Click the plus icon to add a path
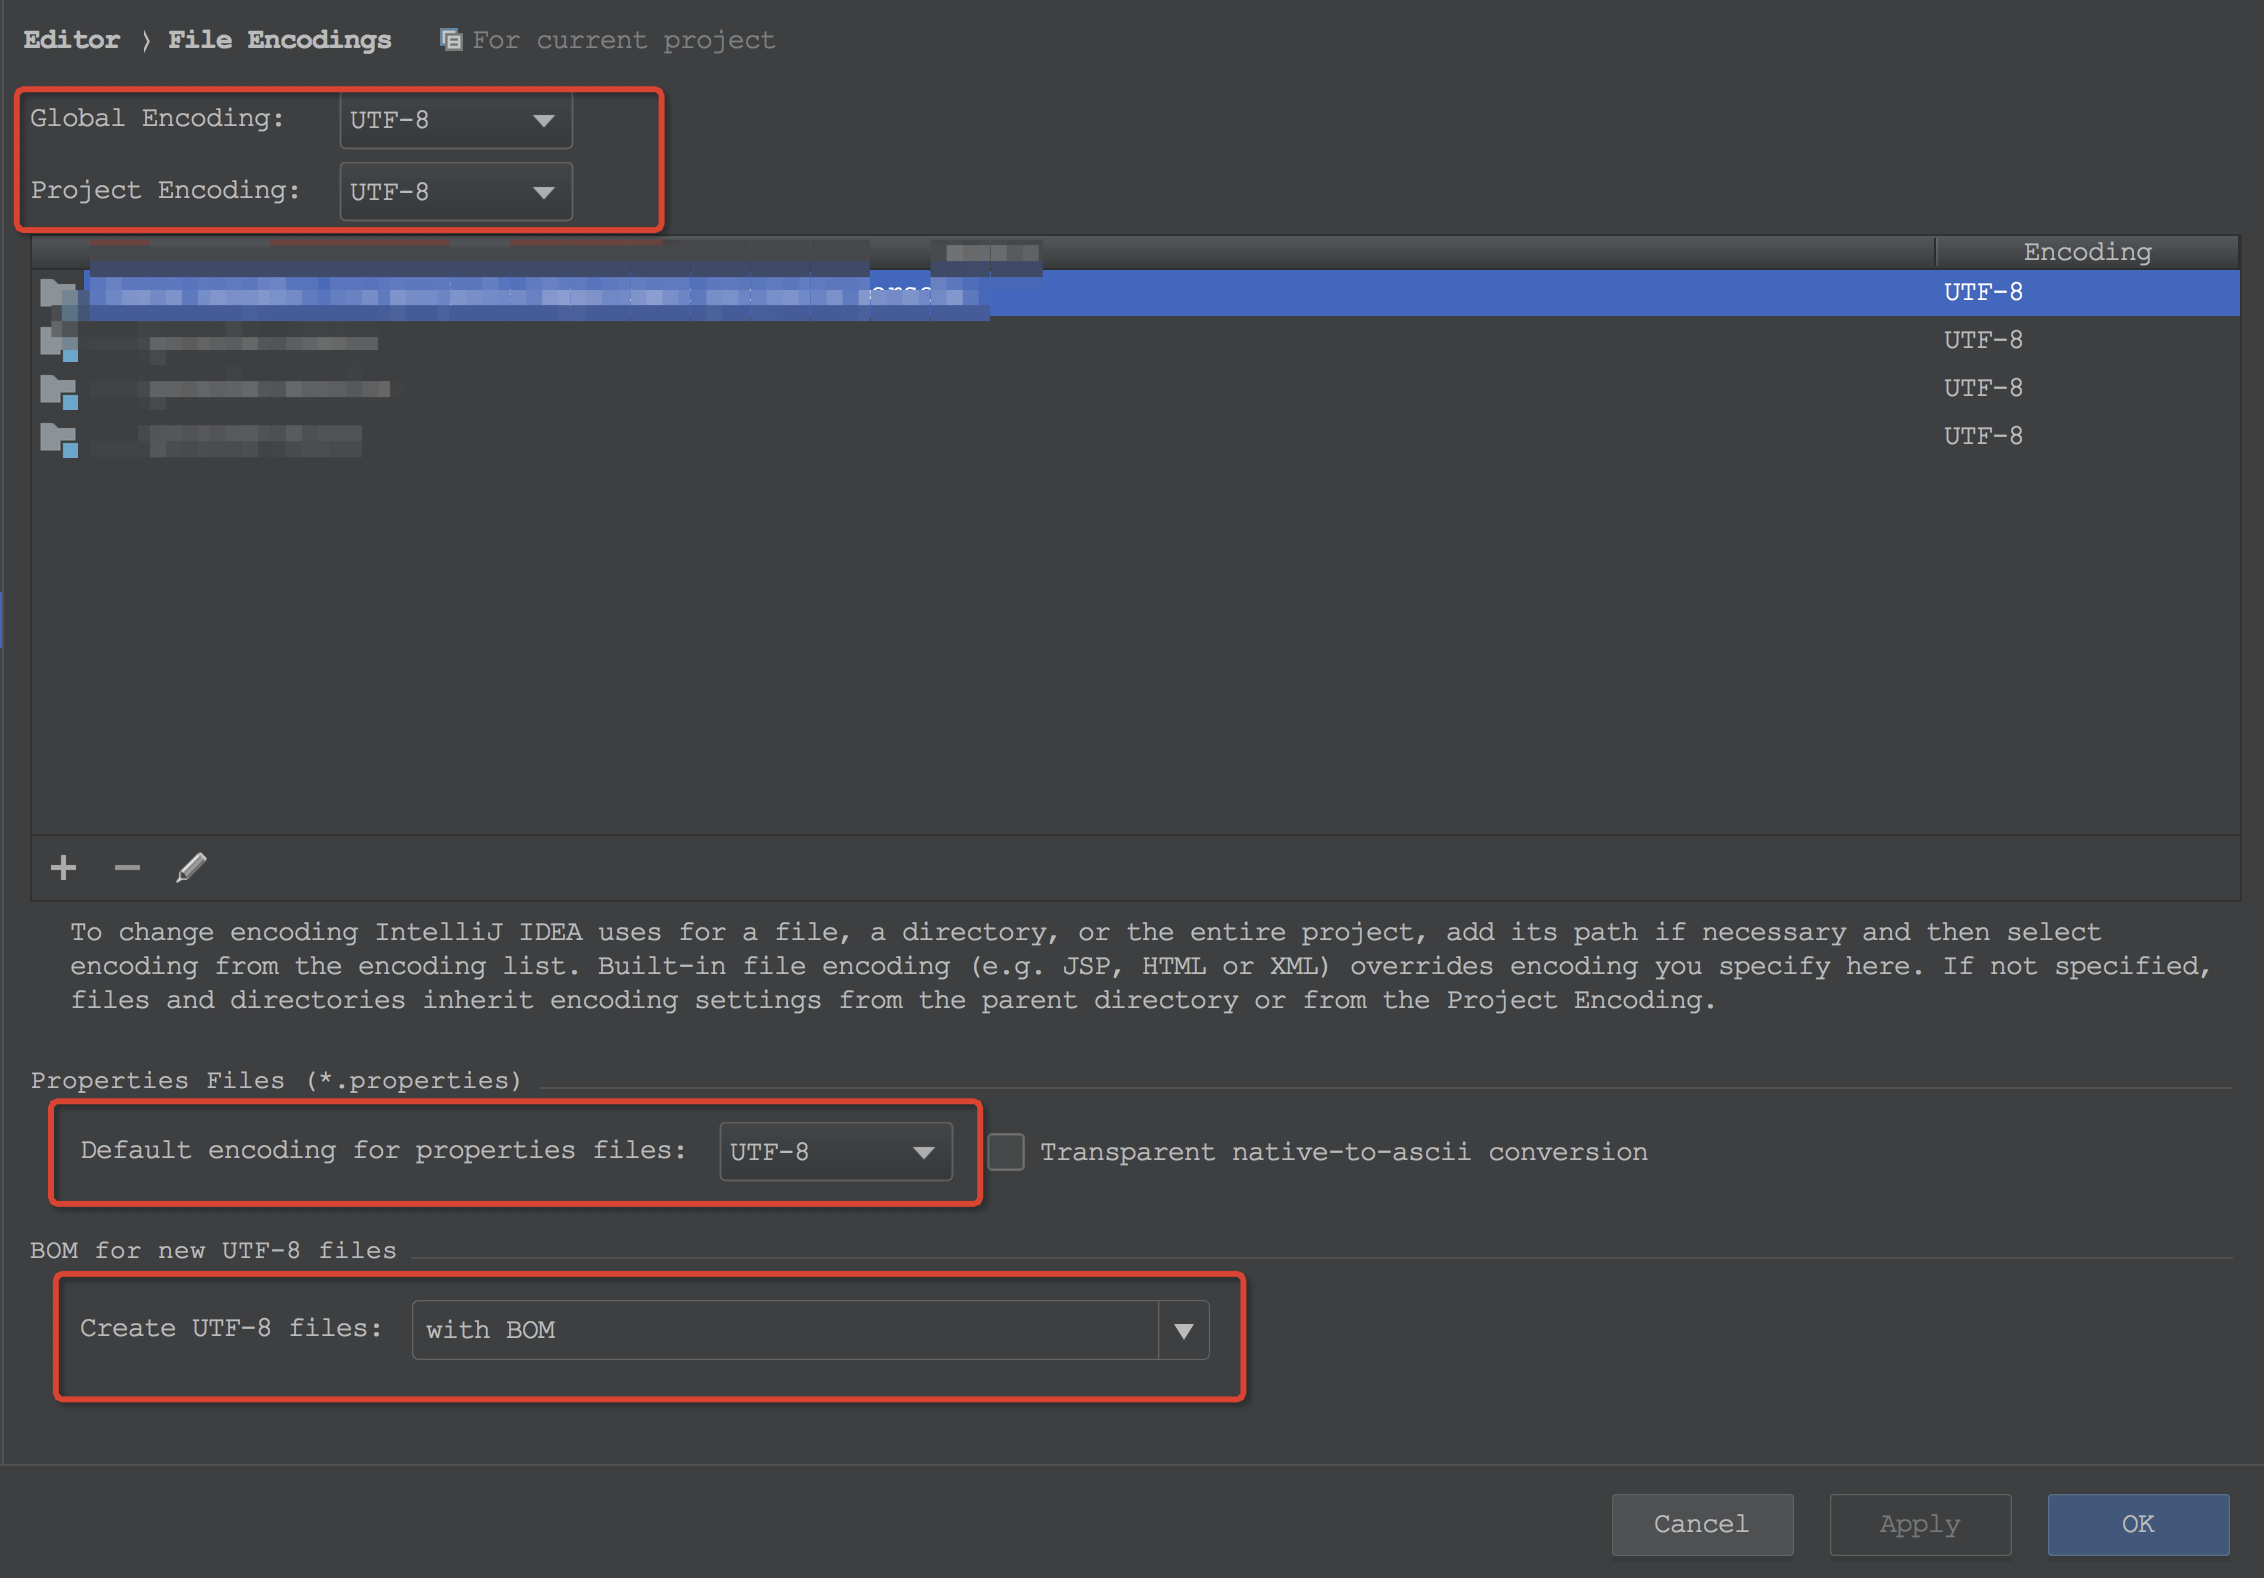Screen dimensions: 2264x1578 coord(63,867)
